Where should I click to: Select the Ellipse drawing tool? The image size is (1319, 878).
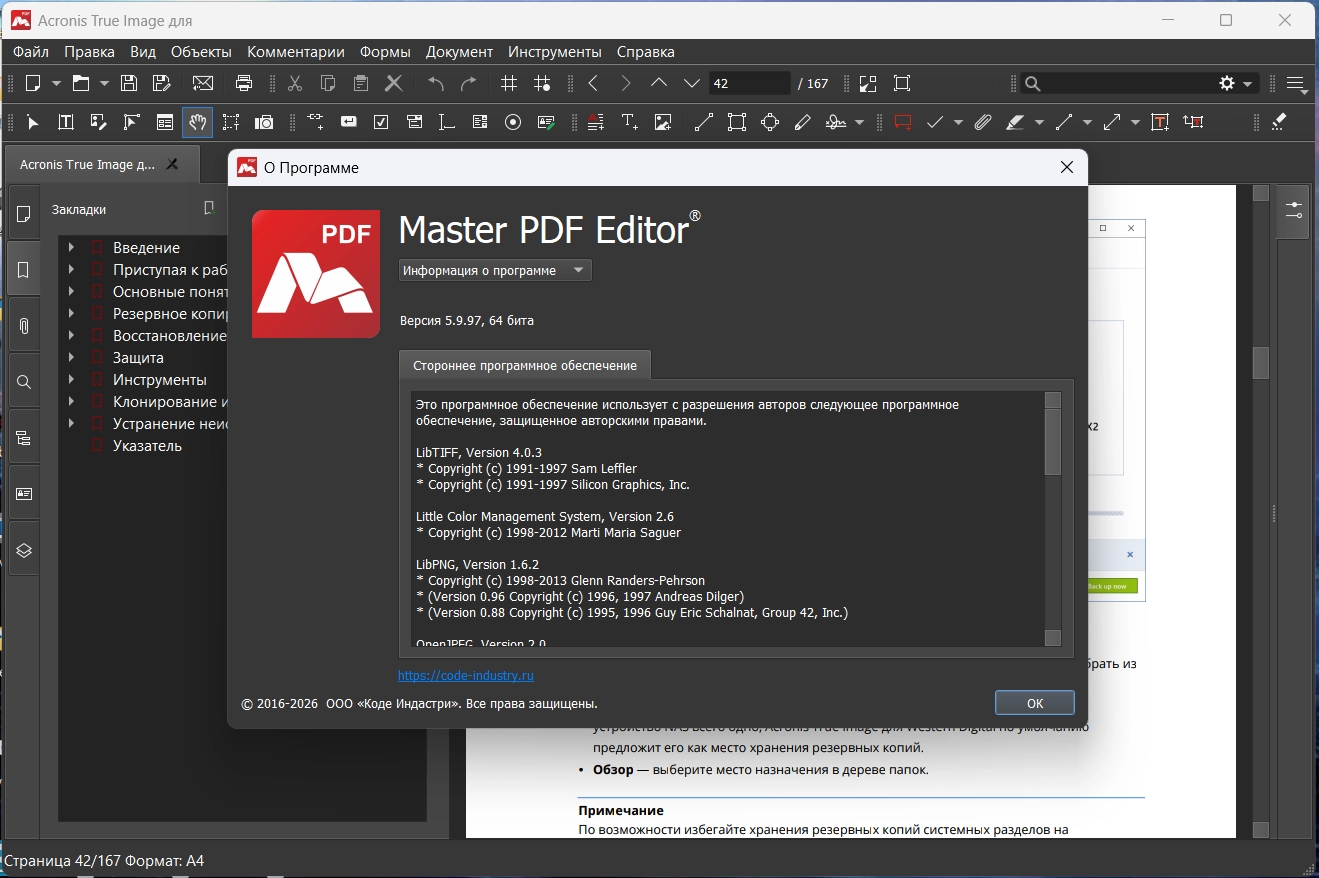coord(770,122)
